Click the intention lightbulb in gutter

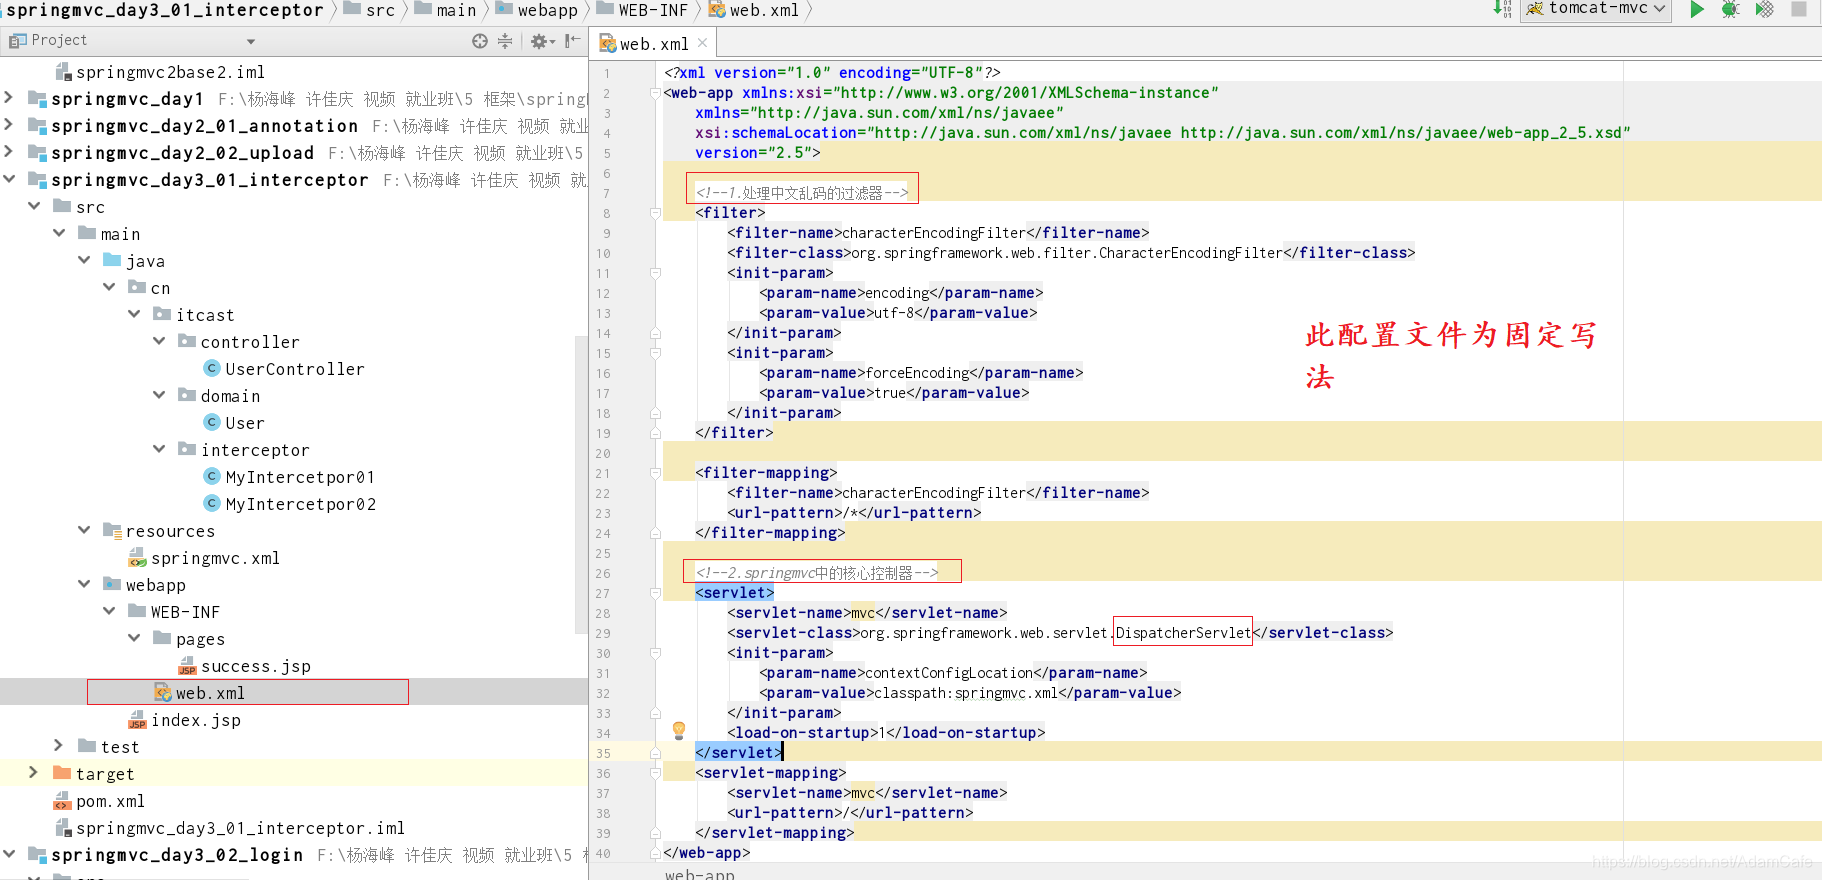point(679,731)
